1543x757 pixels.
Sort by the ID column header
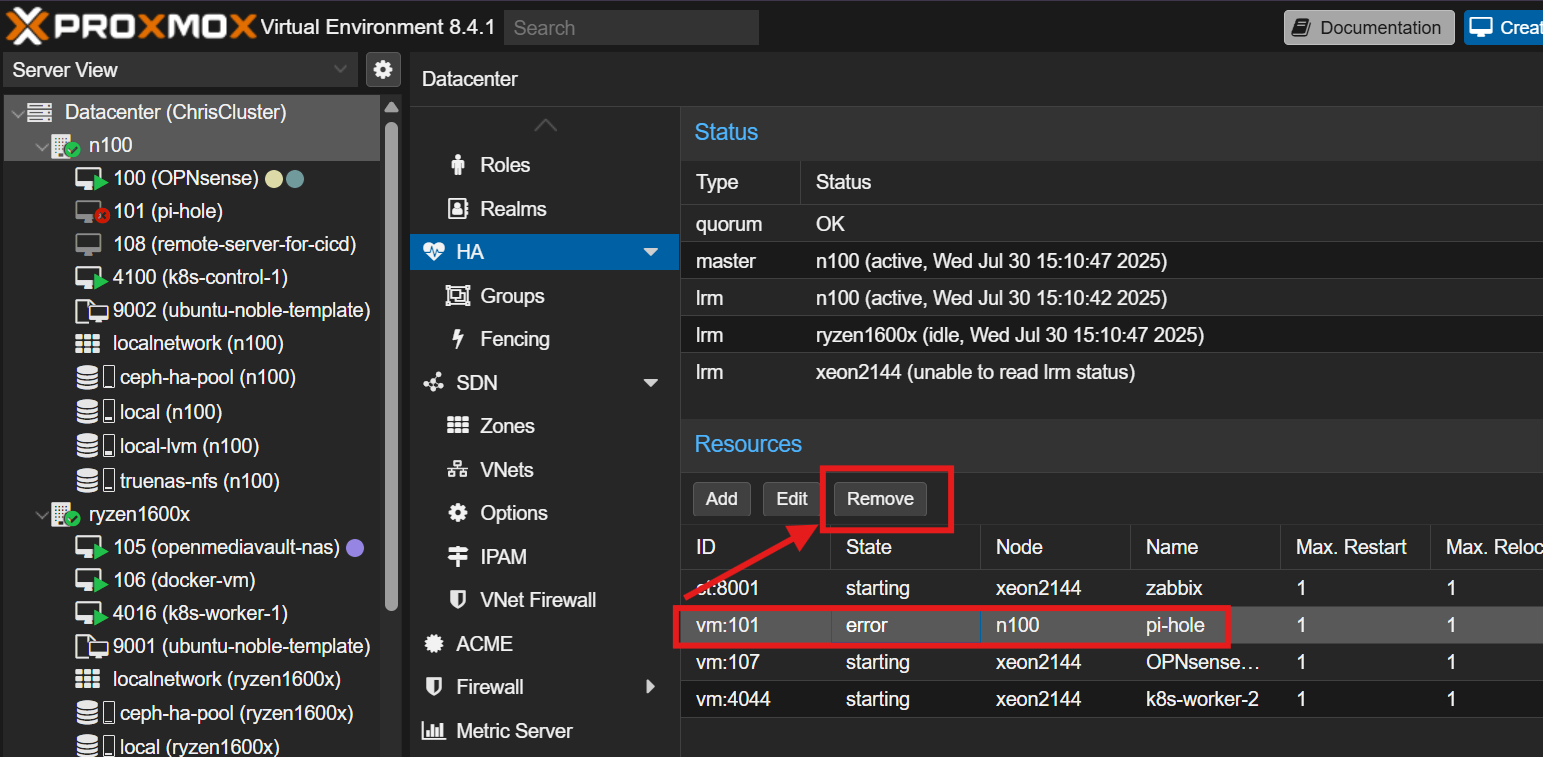(756, 547)
